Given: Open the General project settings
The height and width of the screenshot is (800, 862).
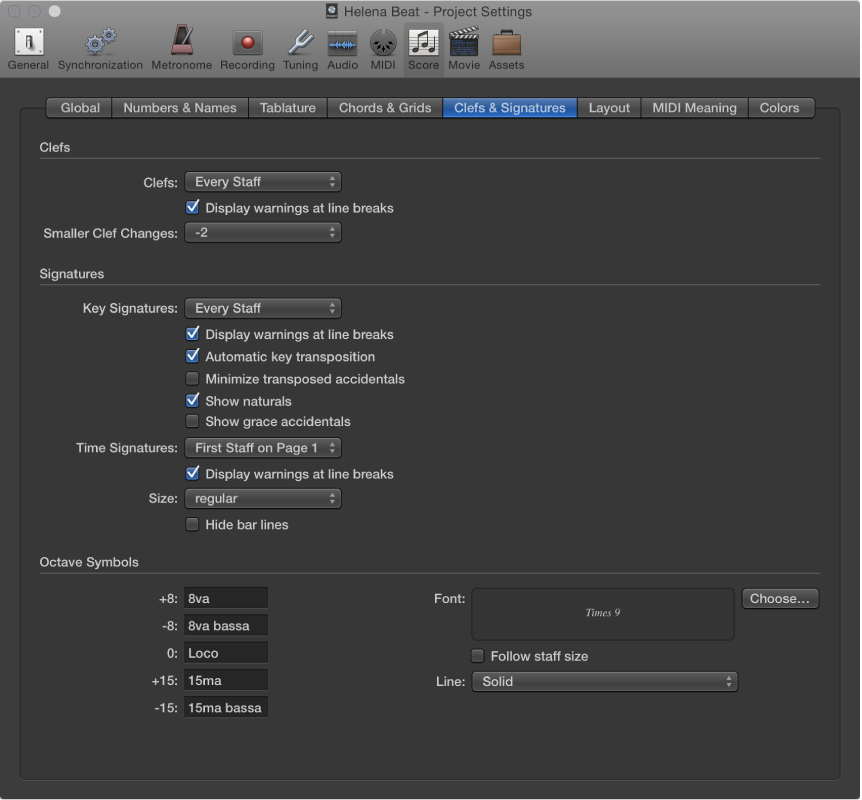Looking at the screenshot, I should [x=27, y=40].
